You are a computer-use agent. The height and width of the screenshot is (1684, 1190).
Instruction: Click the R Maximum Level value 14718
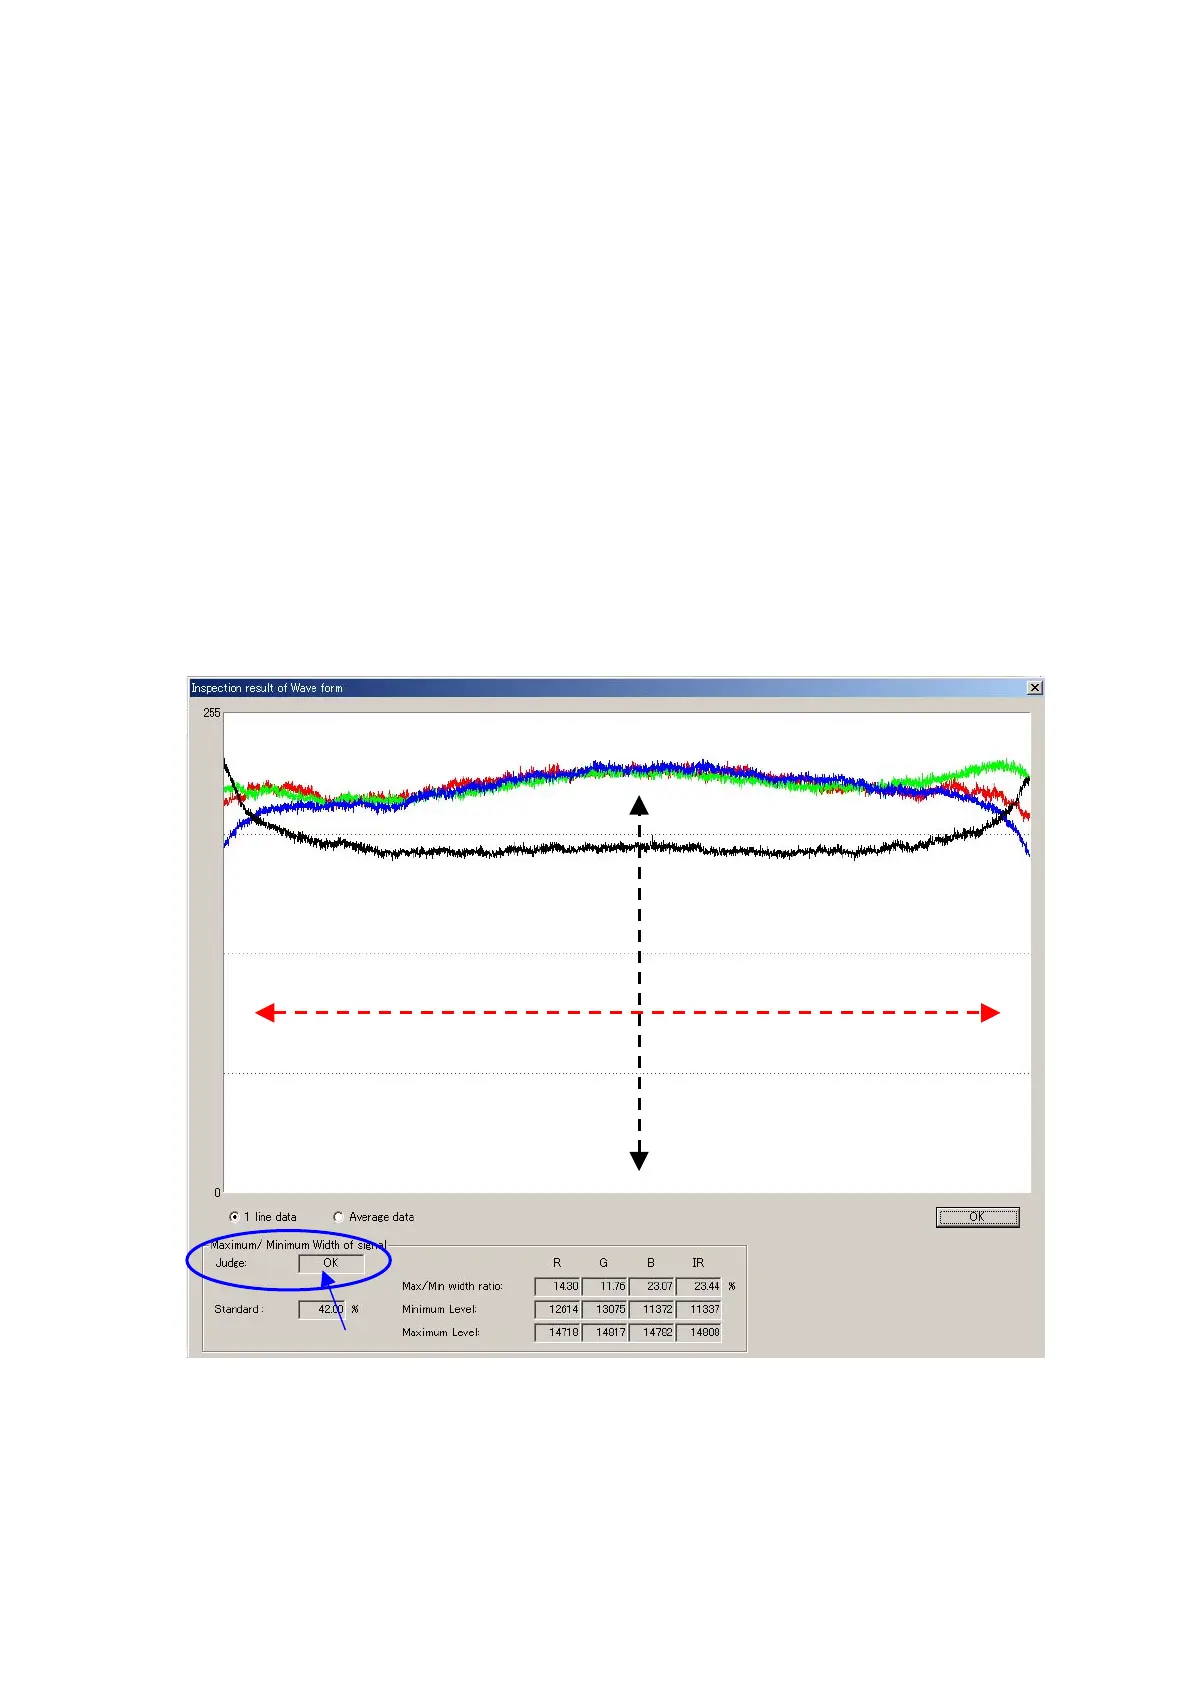pos(557,1332)
